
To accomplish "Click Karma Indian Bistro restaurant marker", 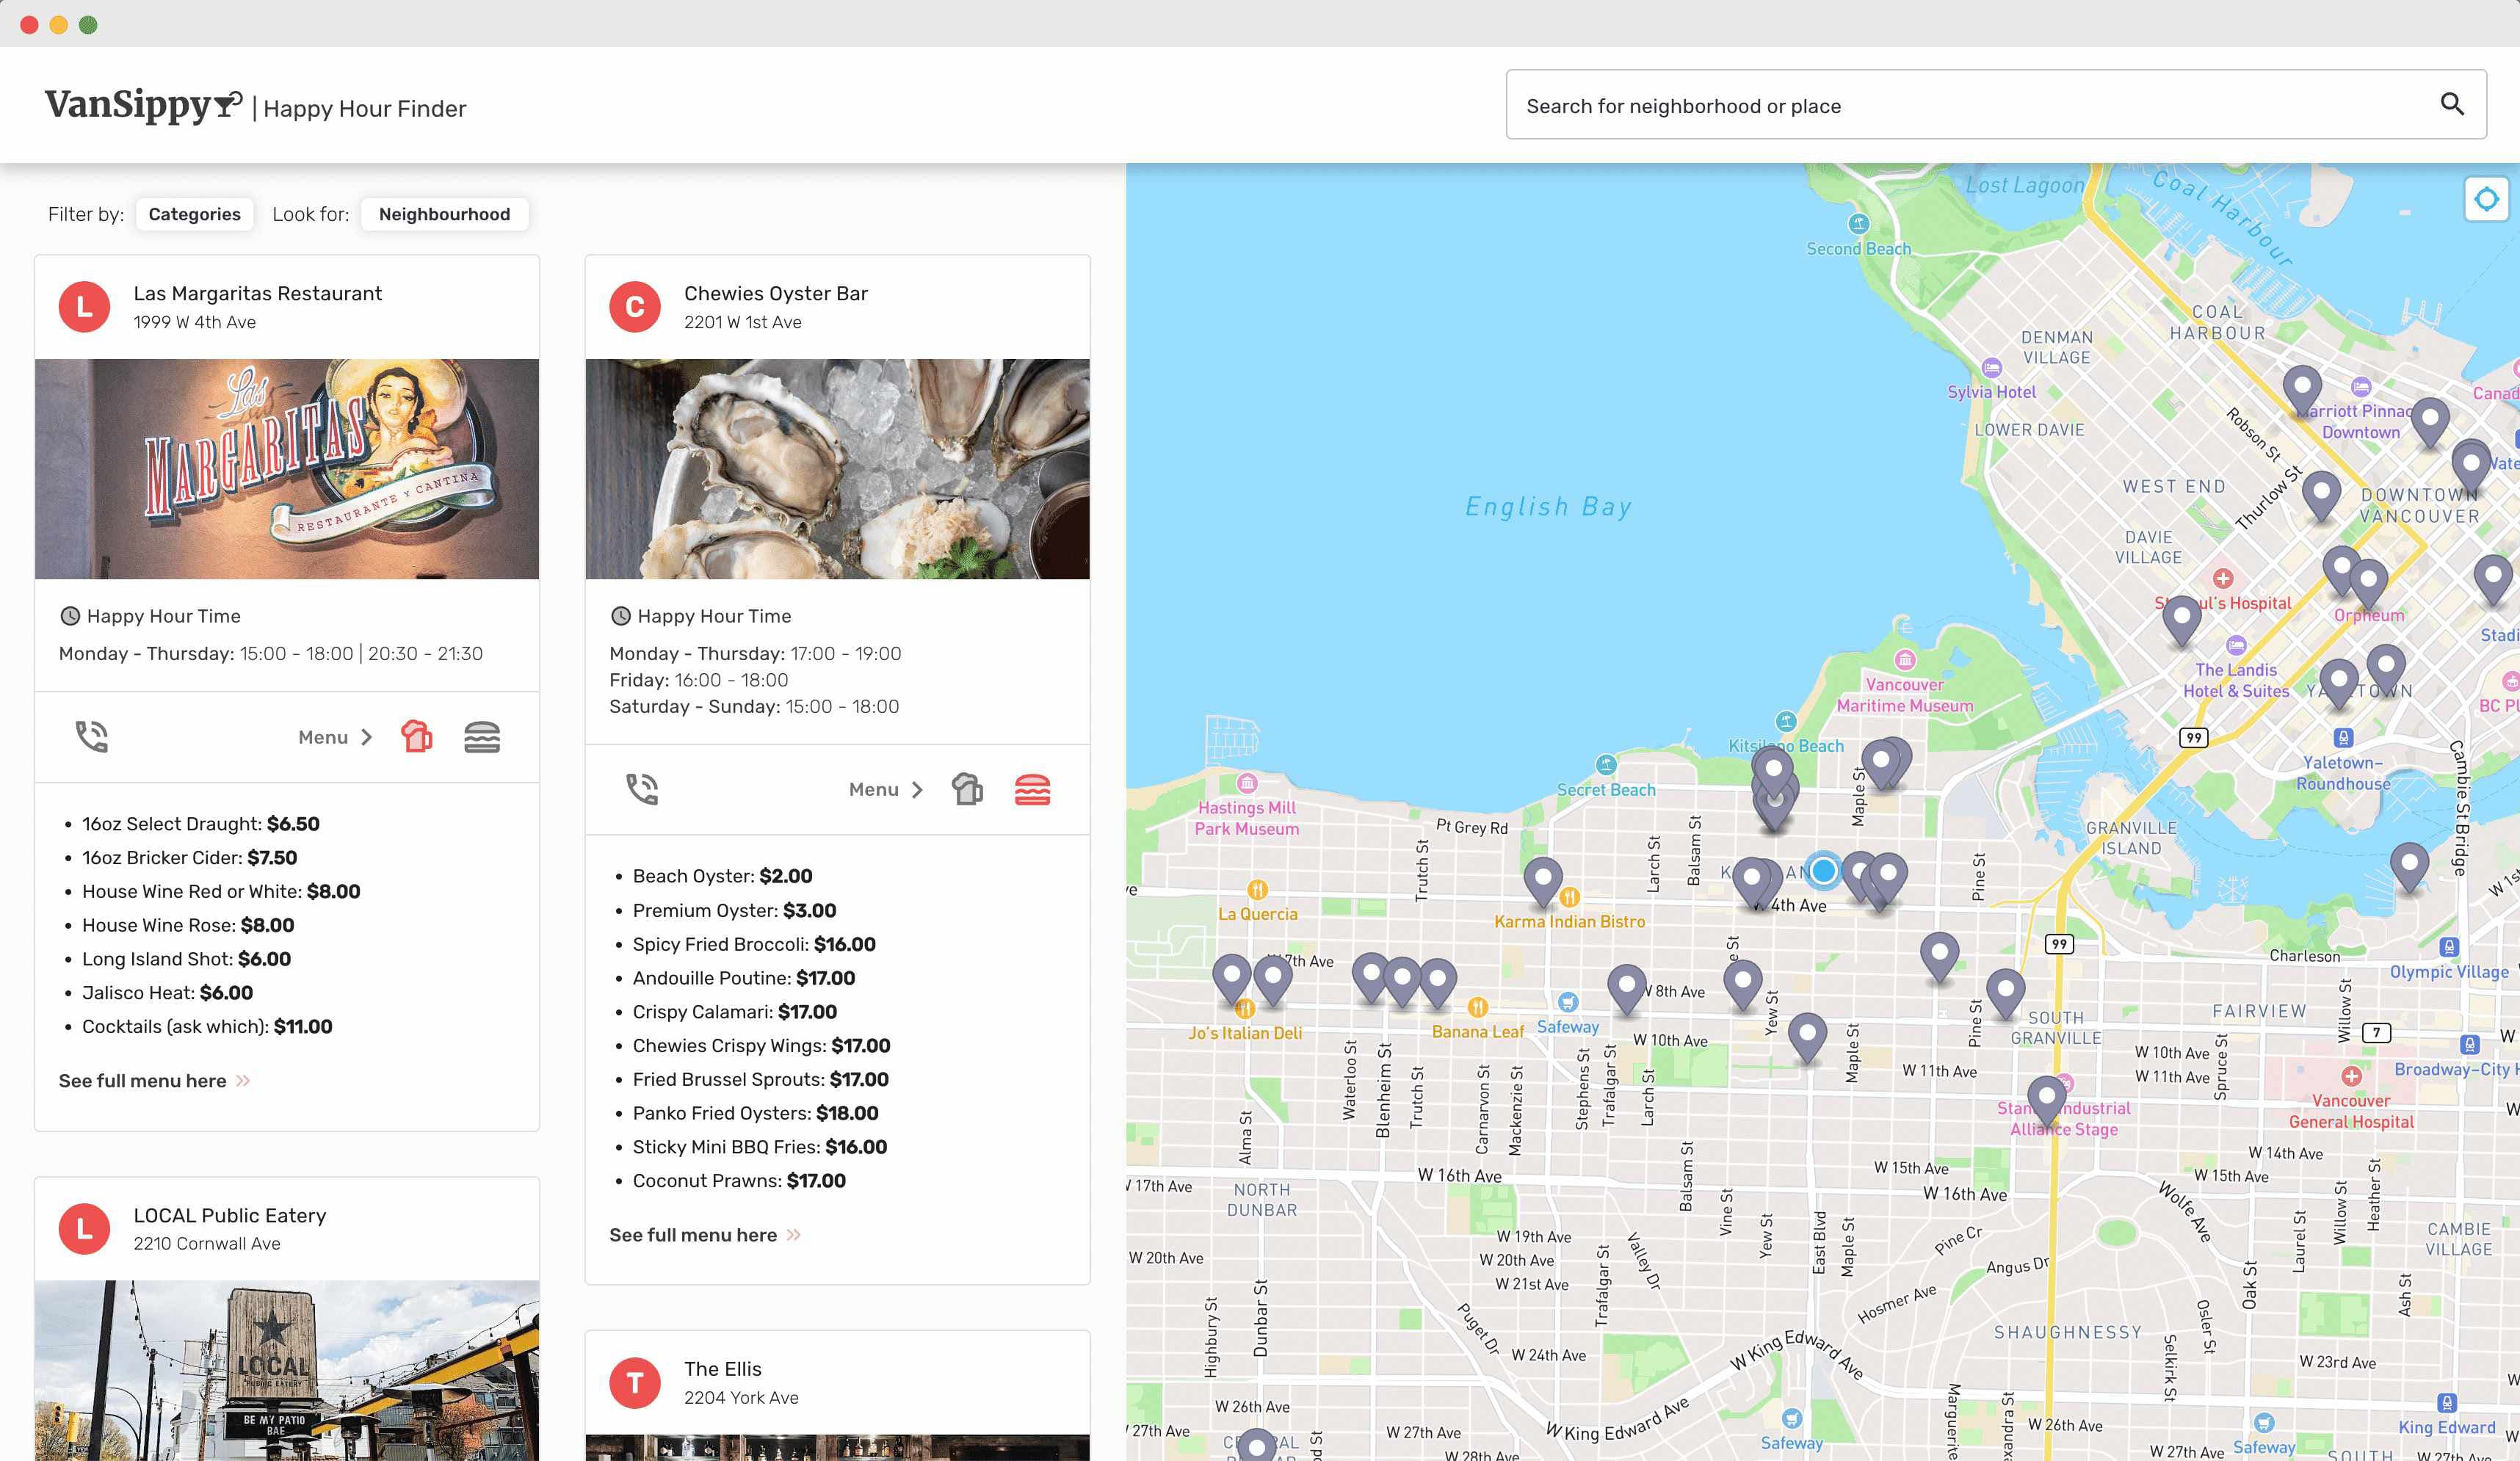I will [x=1570, y=897].
